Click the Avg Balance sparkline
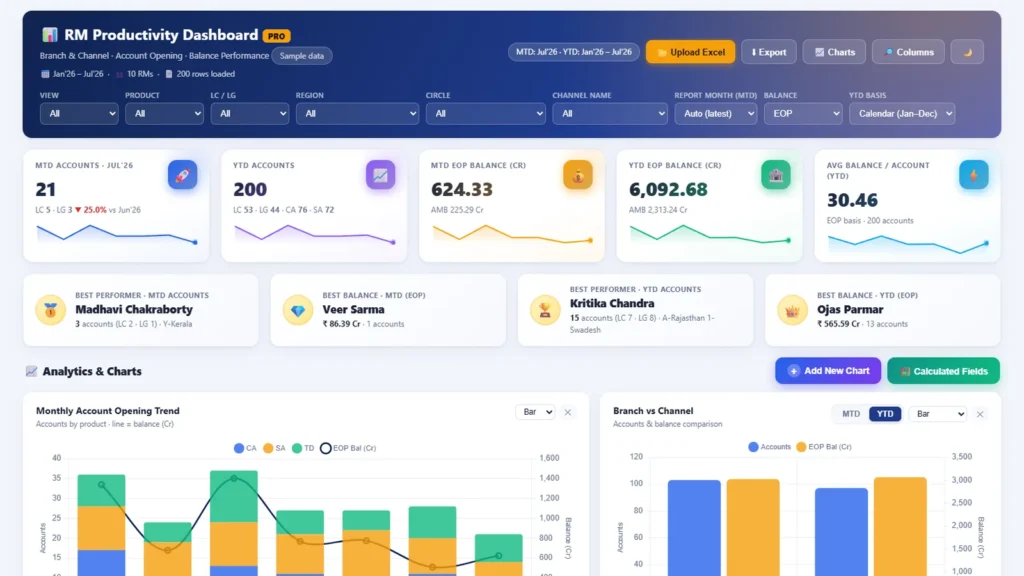This screenshot has width=1024, height=576. point(908,244)
